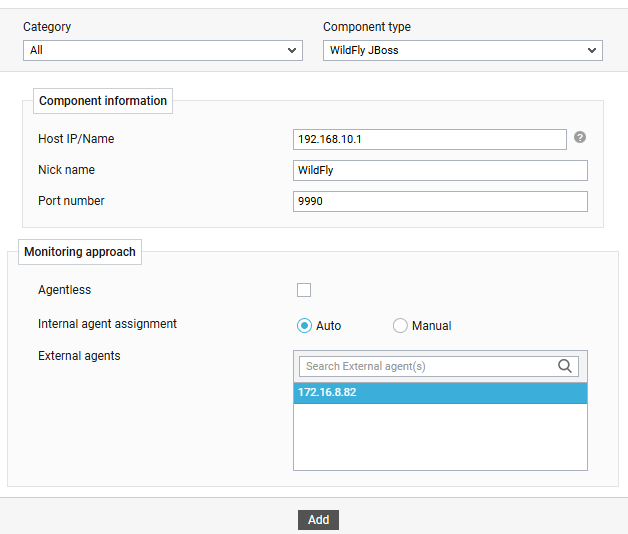Click the Category label text
The image size is (628, 534).
point(47,27)
